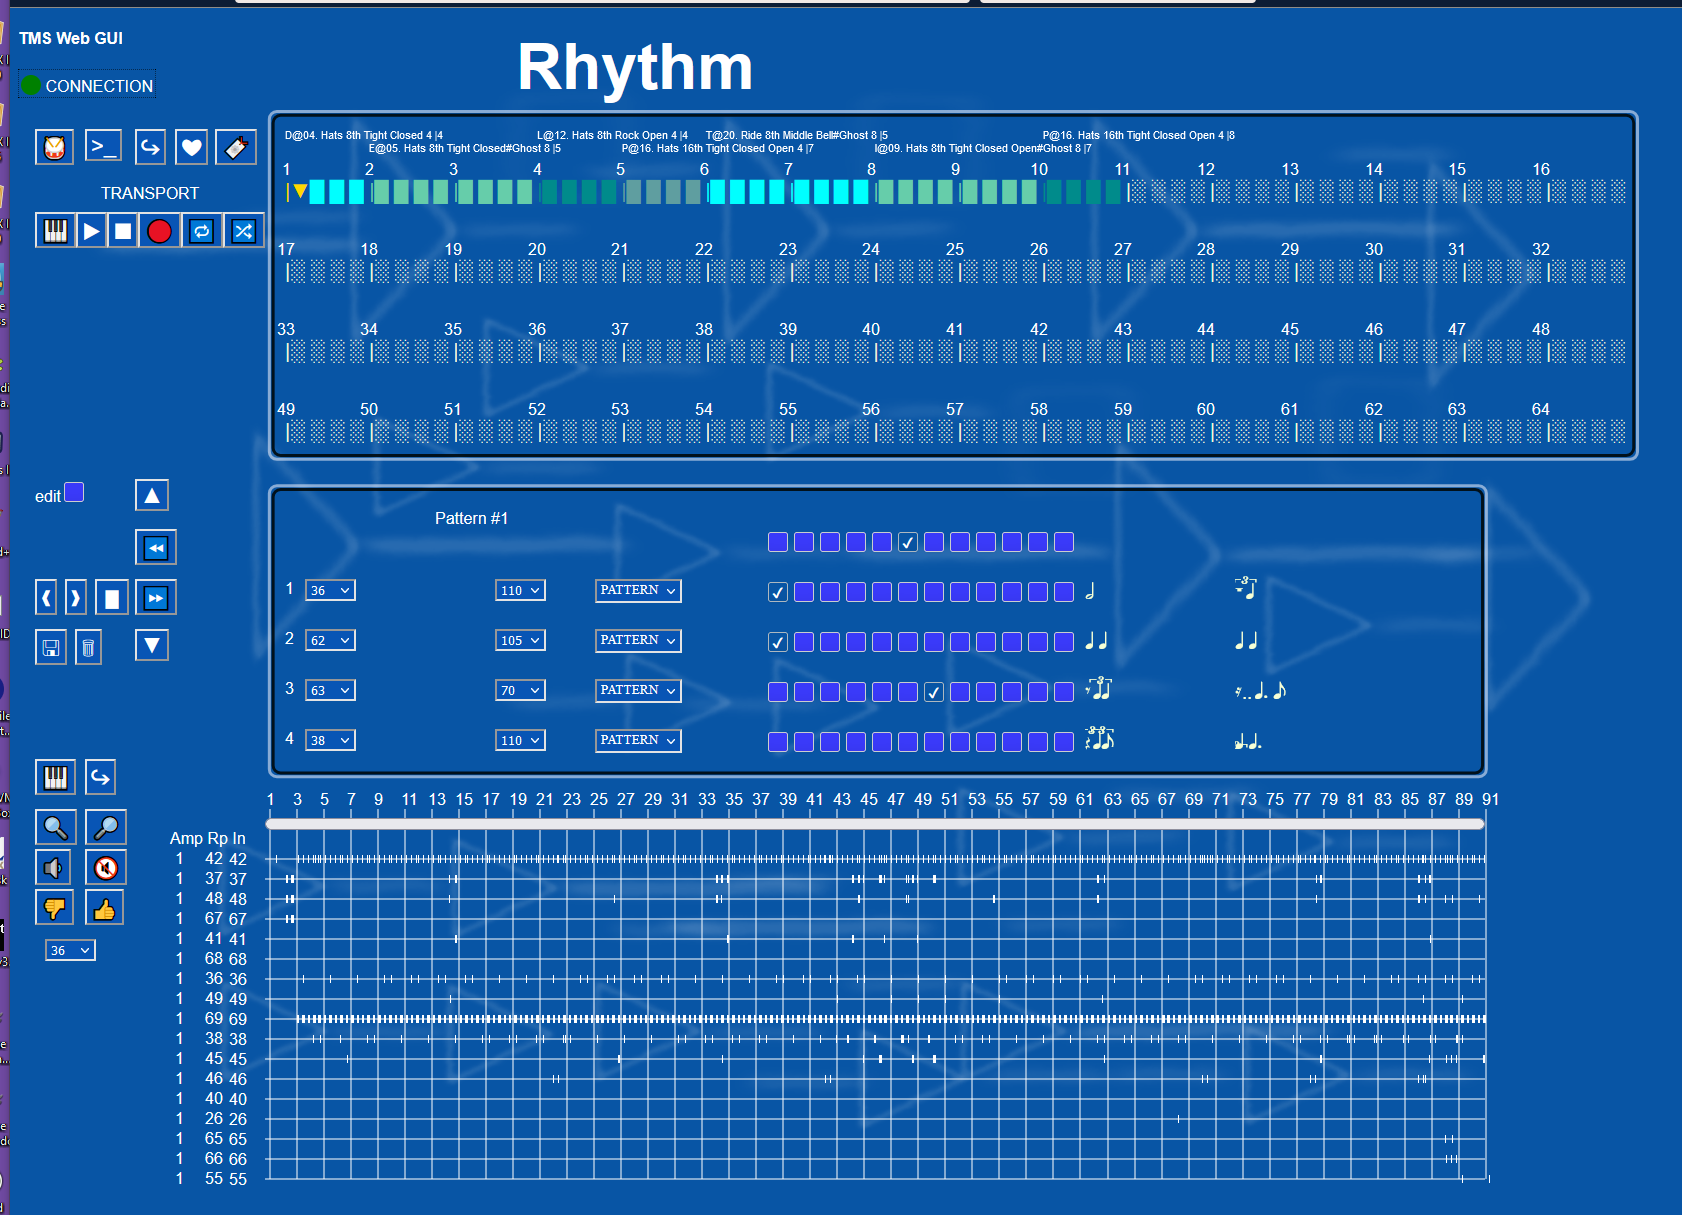Click the tag label icon
The image size is (1682, 1215).
(x=236, y=147)
